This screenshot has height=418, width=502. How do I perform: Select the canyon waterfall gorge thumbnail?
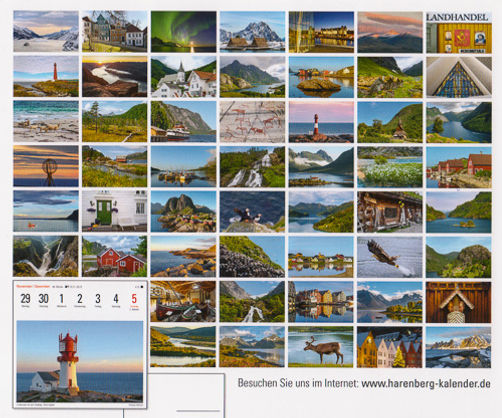(x=46, y=256)
